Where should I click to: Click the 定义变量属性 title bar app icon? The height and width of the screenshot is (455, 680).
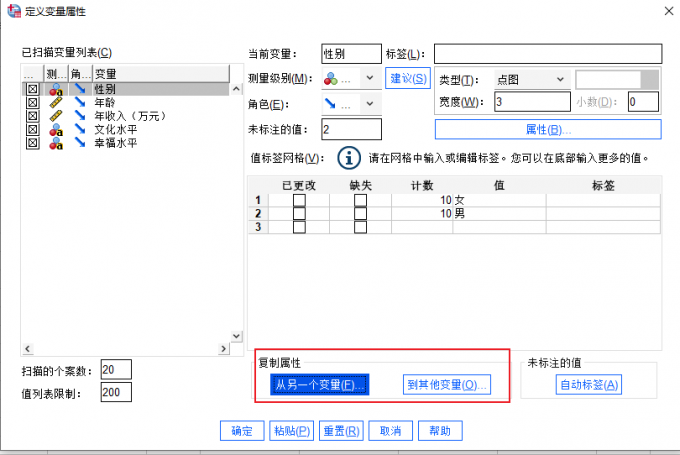pyautogui.click(x=14, y=11)
